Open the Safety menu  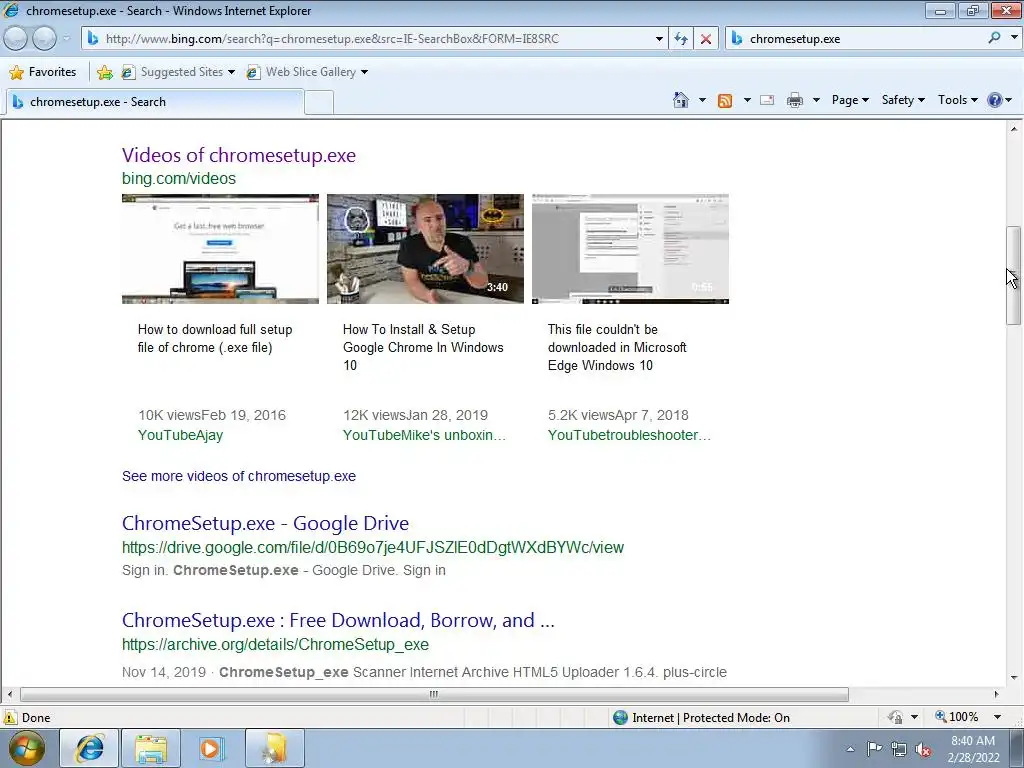(903, 100)
